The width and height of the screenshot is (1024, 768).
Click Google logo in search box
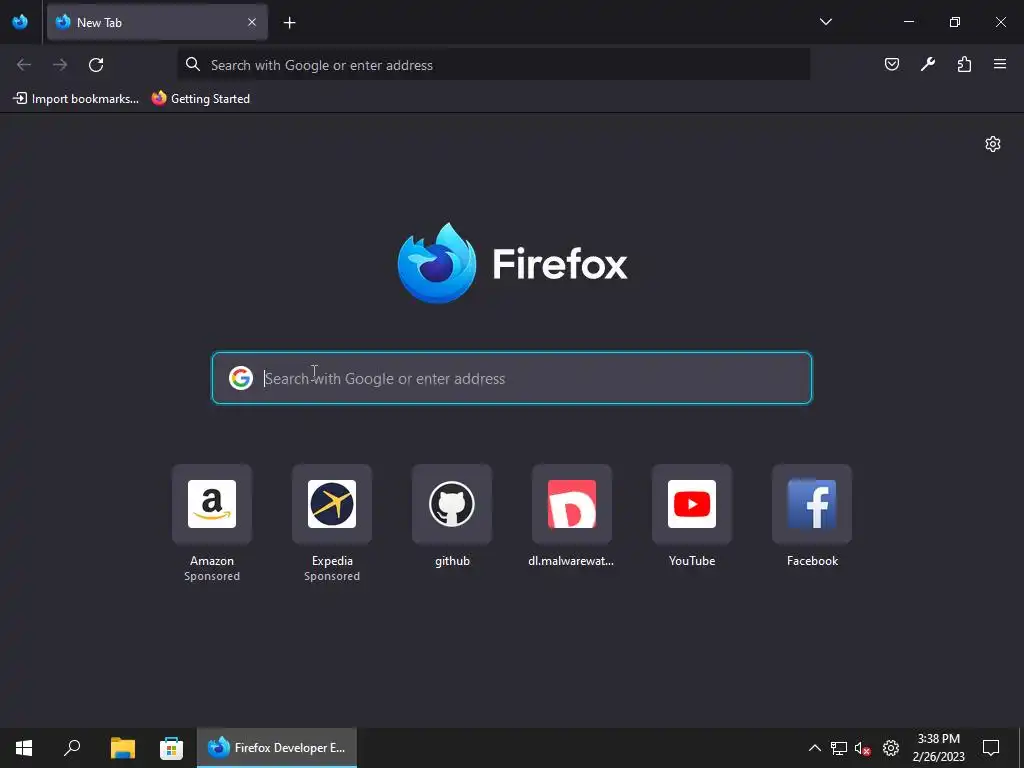pos(241,378)
